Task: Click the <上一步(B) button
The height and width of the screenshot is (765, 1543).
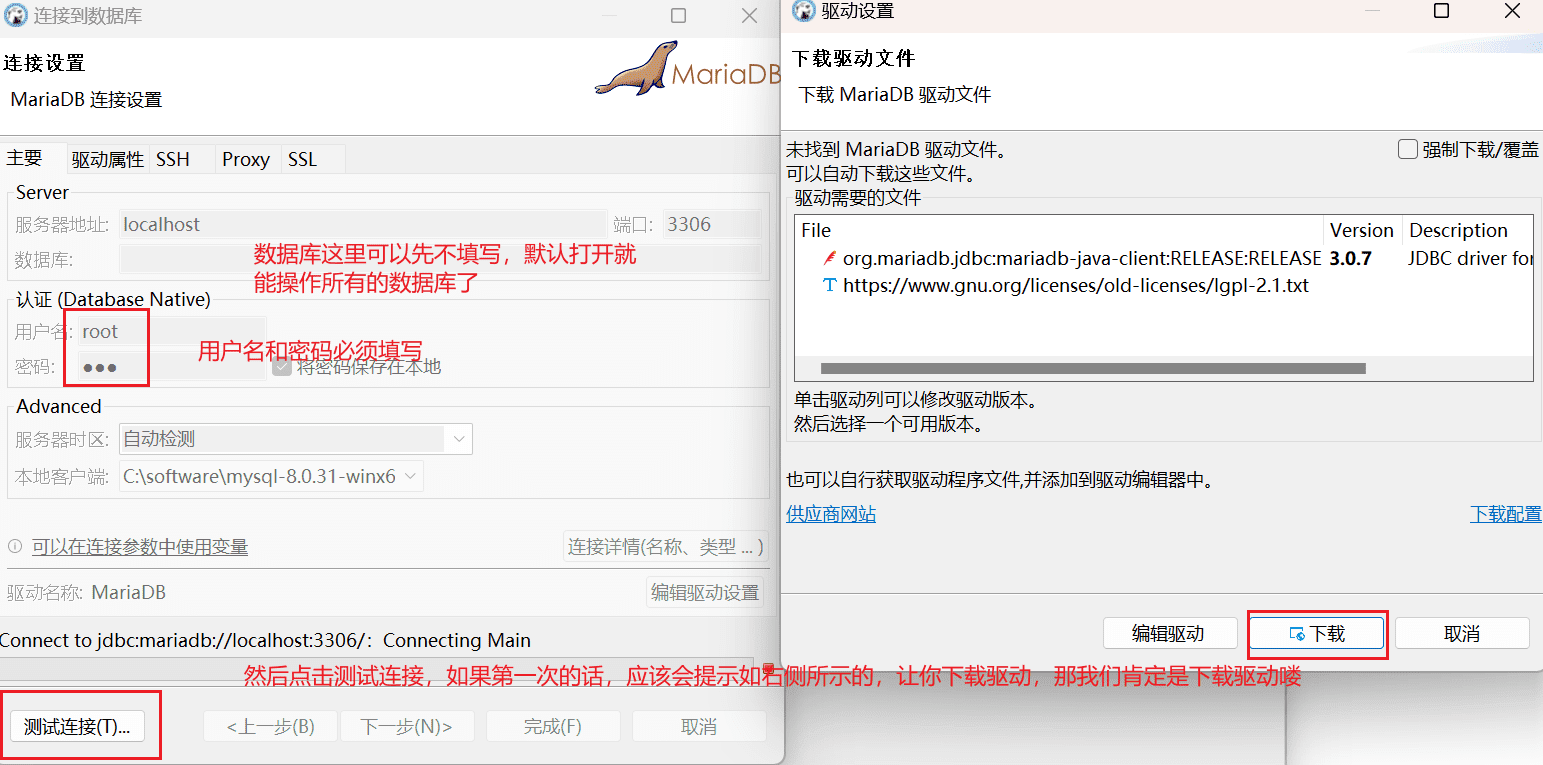Action: tap(270, 727)
